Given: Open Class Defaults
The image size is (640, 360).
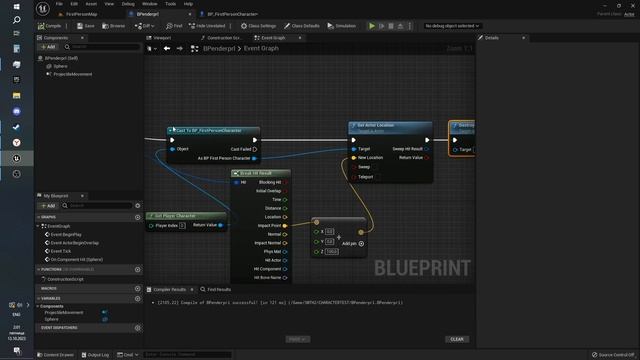Looking at the screenshot, I should tap(302, 26).
